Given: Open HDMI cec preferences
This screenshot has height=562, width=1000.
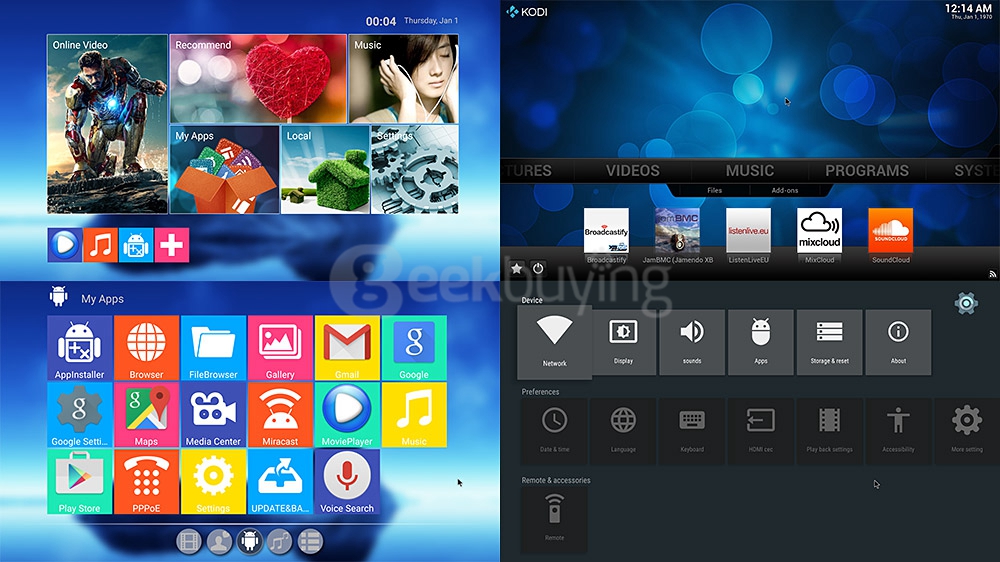Looking at the screenshot, I should 761,431.
